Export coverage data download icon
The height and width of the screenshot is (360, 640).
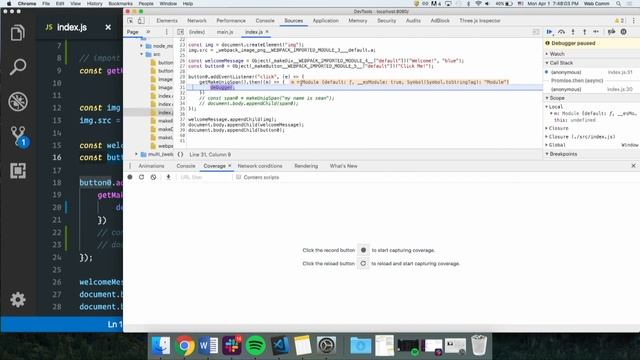point(168,177)
